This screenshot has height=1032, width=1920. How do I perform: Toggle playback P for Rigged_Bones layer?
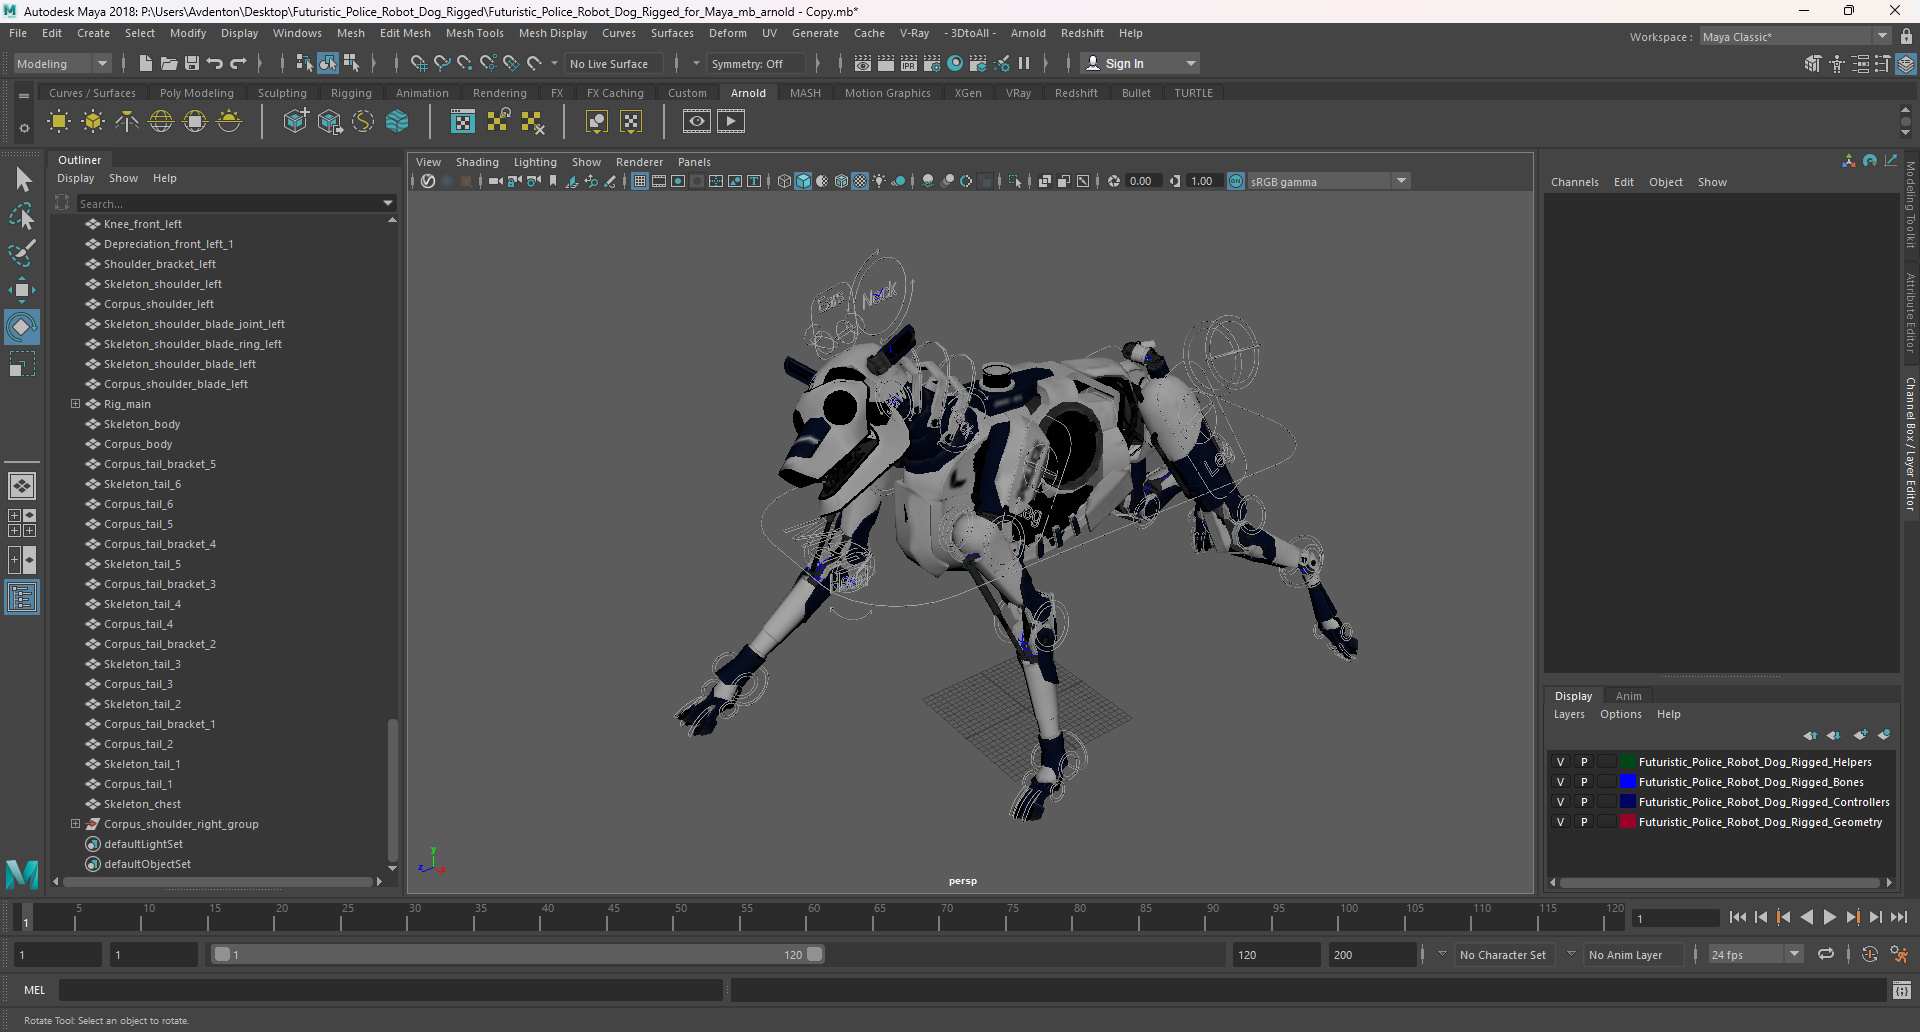1584,782
